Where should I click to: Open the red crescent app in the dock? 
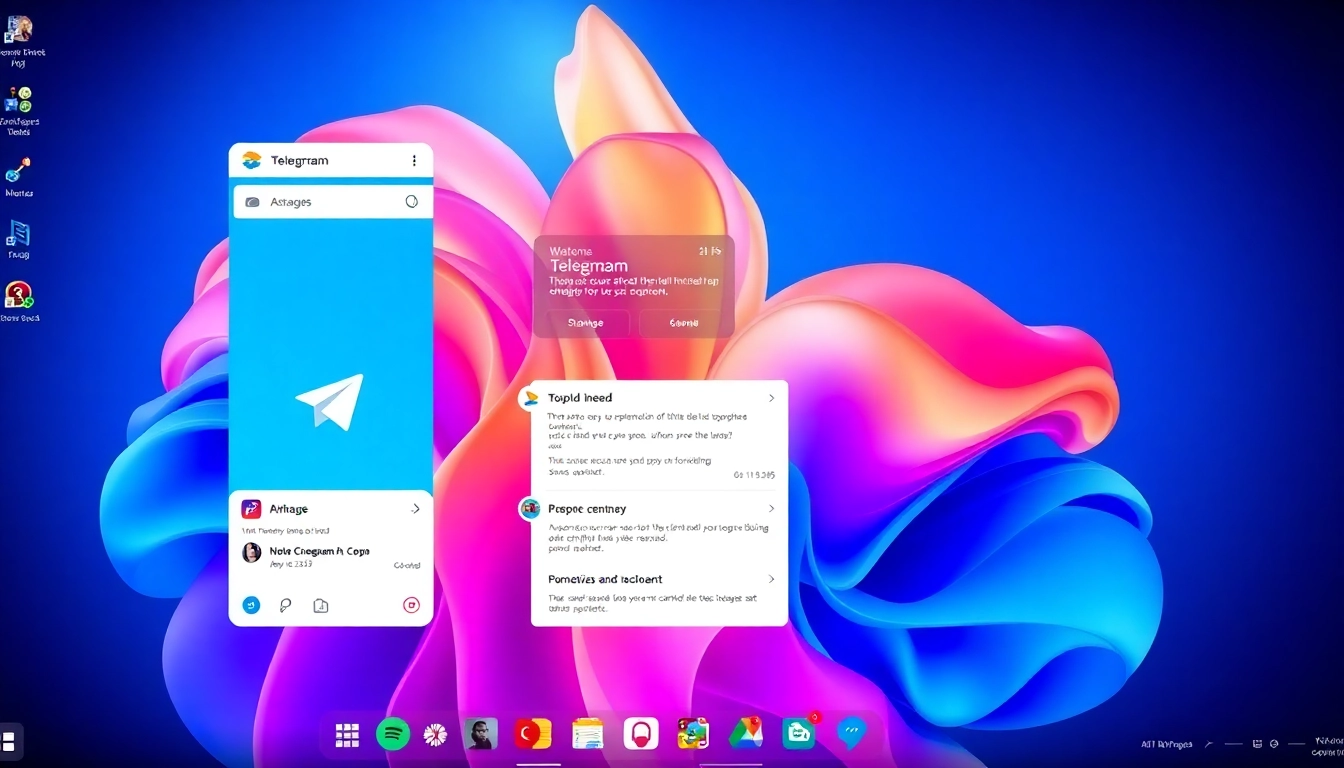click(533, 734)
